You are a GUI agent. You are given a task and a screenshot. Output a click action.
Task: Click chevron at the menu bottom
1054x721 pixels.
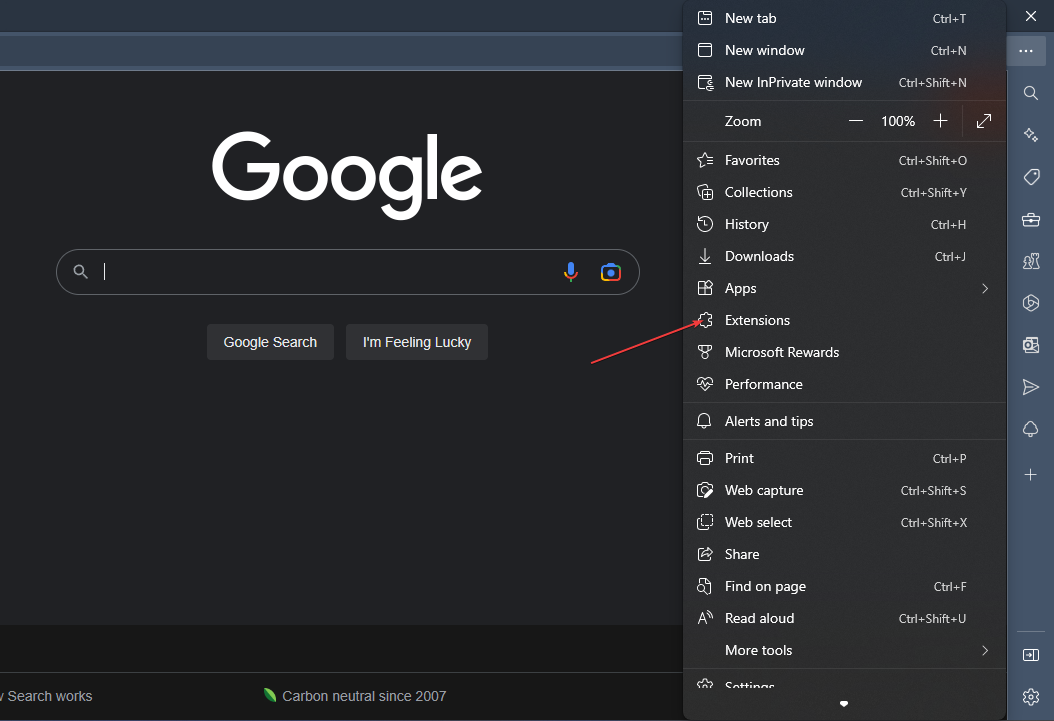click(844, 703)
